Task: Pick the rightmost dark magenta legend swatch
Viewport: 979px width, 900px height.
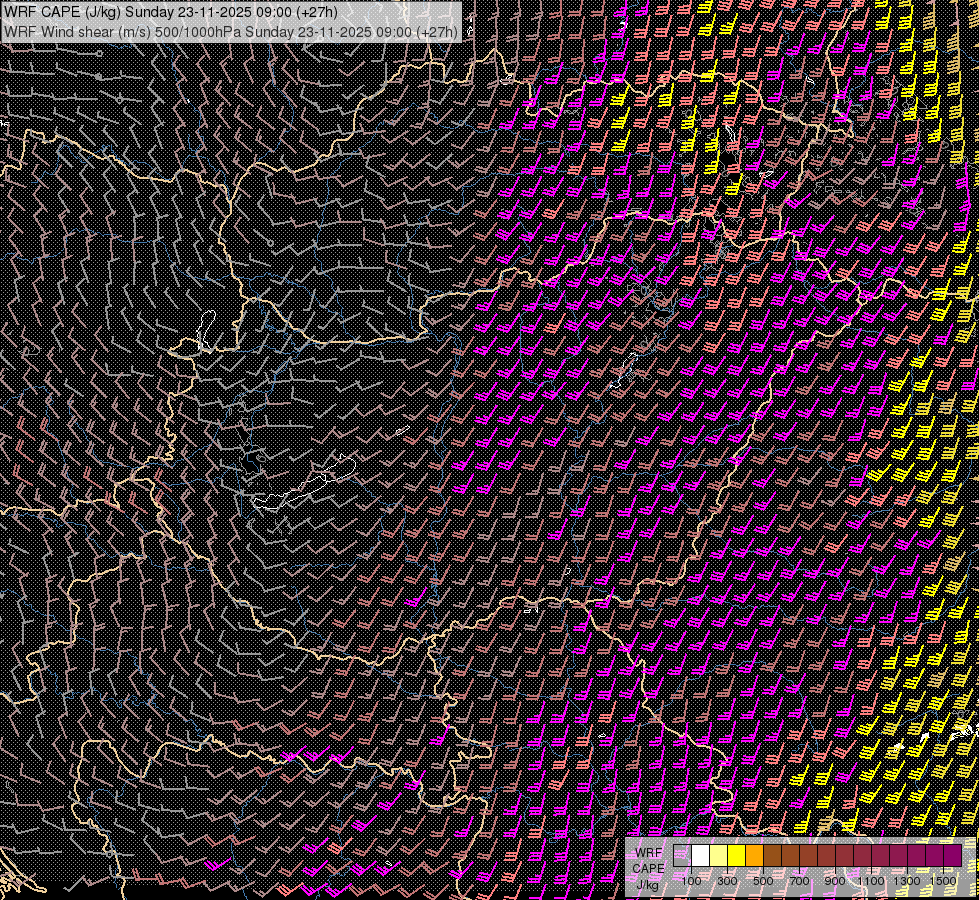Action: coord(952,855)
